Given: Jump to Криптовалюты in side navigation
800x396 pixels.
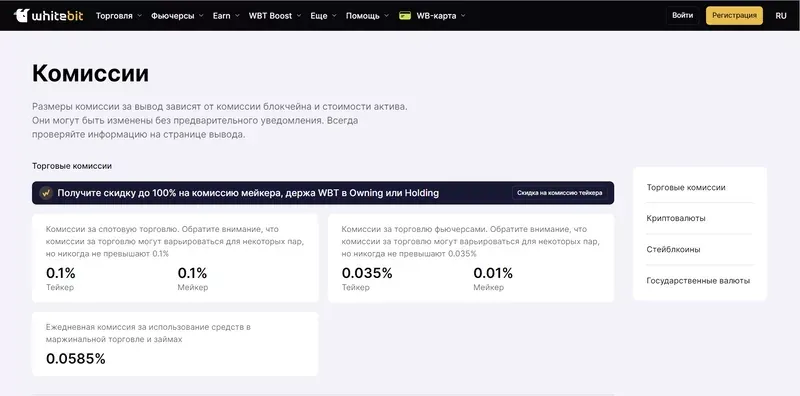Looking at the screenshot, I should click(x=676, y=218).
